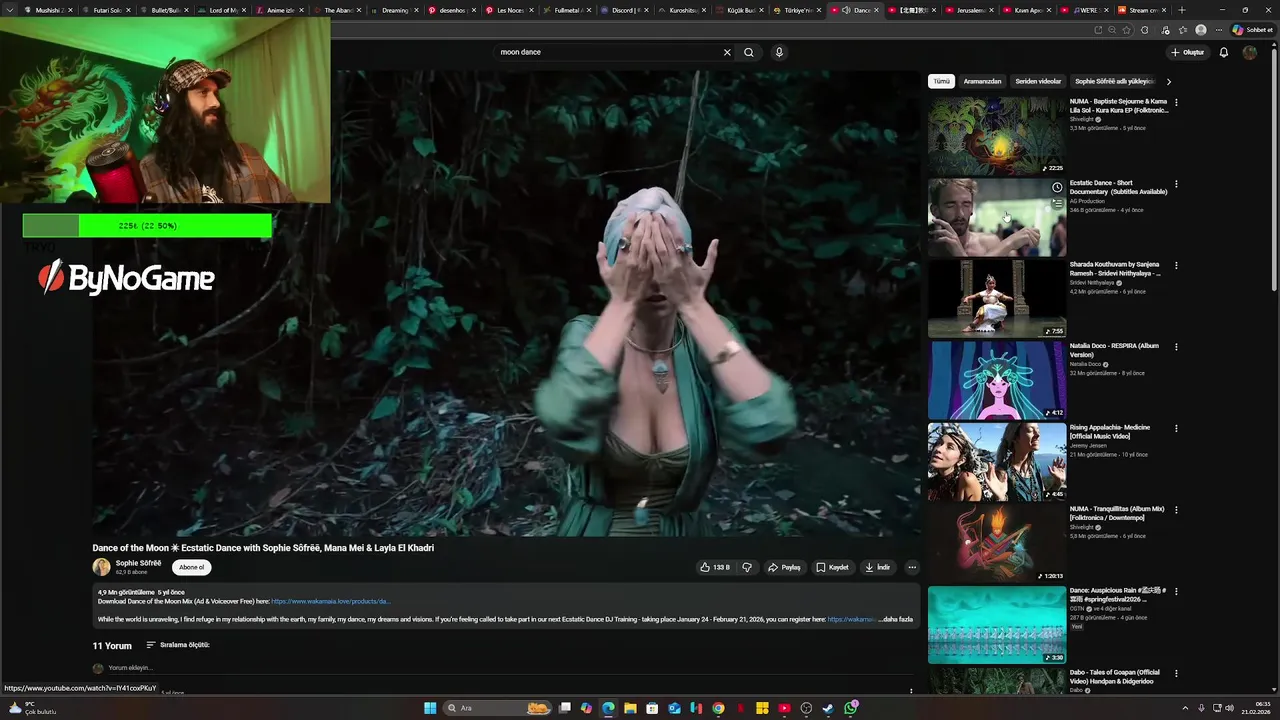Open options for Sharada Kouthuvam video
1280x720 pixels.
[1176, 265]
